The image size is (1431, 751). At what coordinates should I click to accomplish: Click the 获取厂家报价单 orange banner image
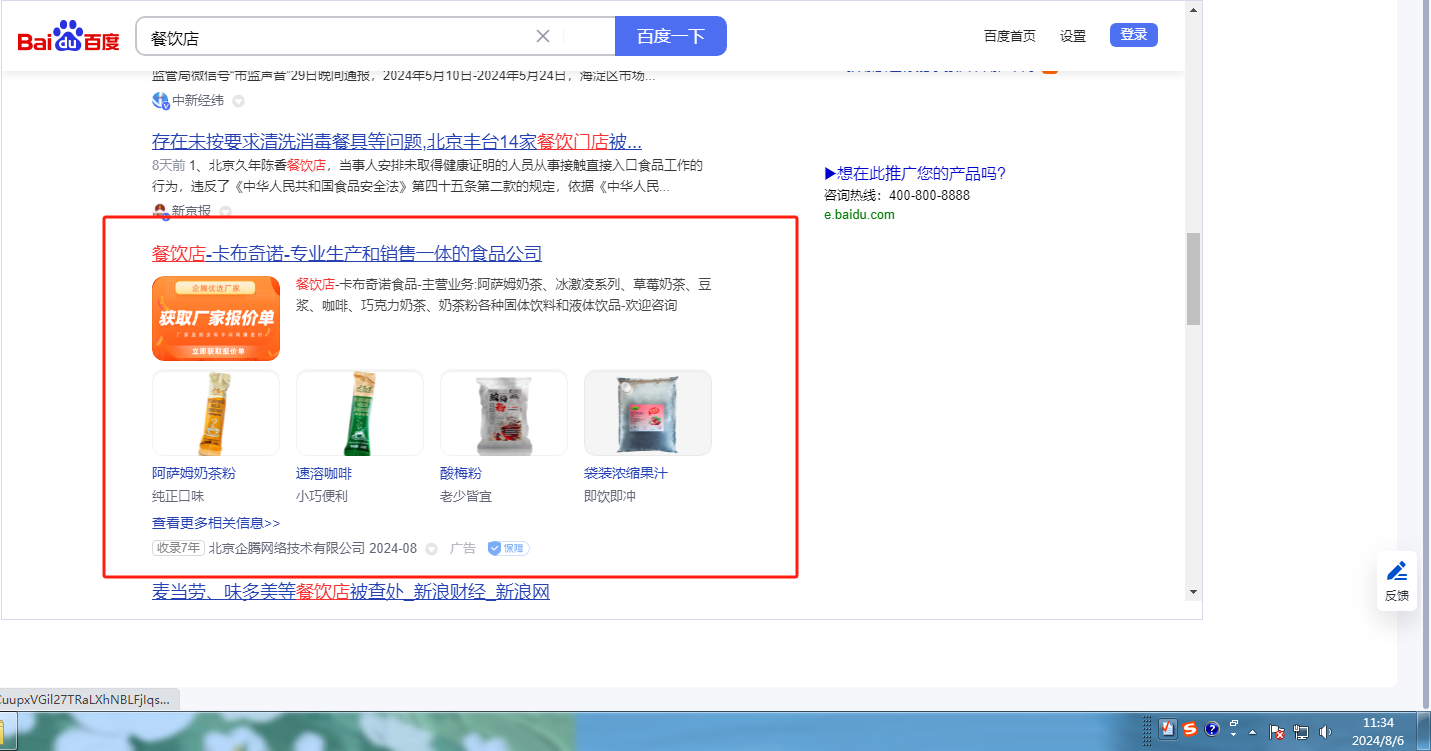216,318
